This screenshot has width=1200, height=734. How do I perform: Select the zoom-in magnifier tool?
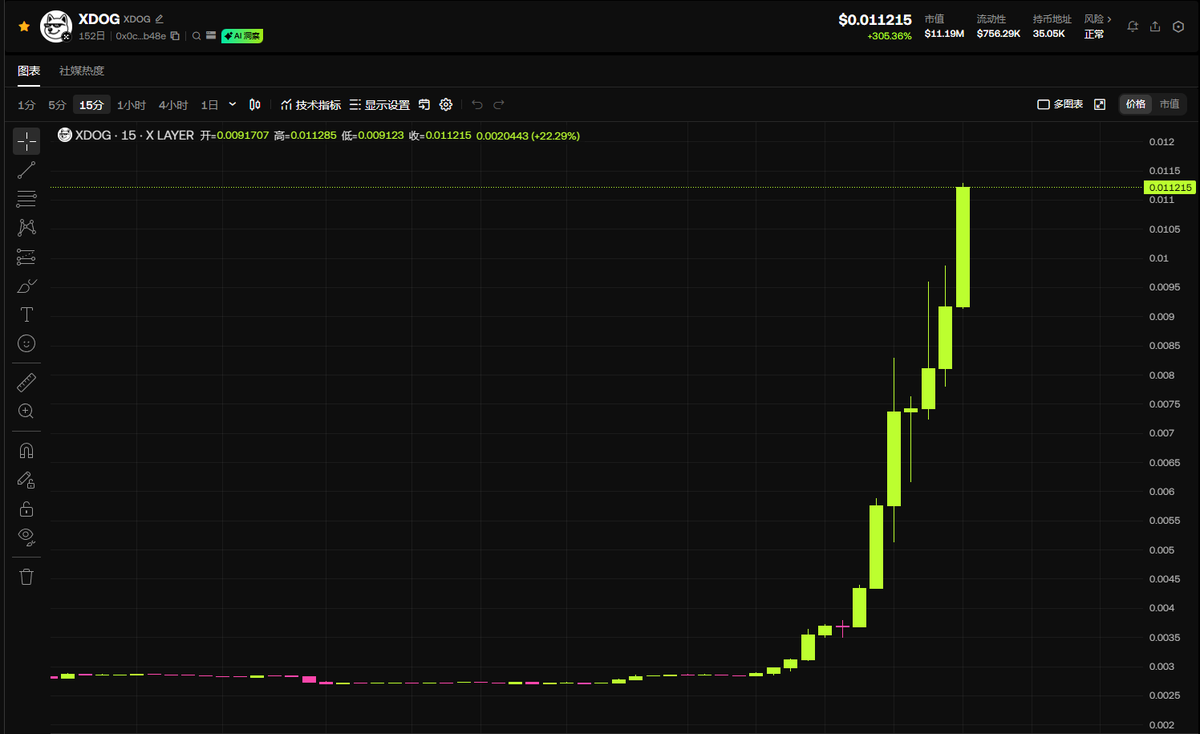pyautogui.click(x=27, y=411)
